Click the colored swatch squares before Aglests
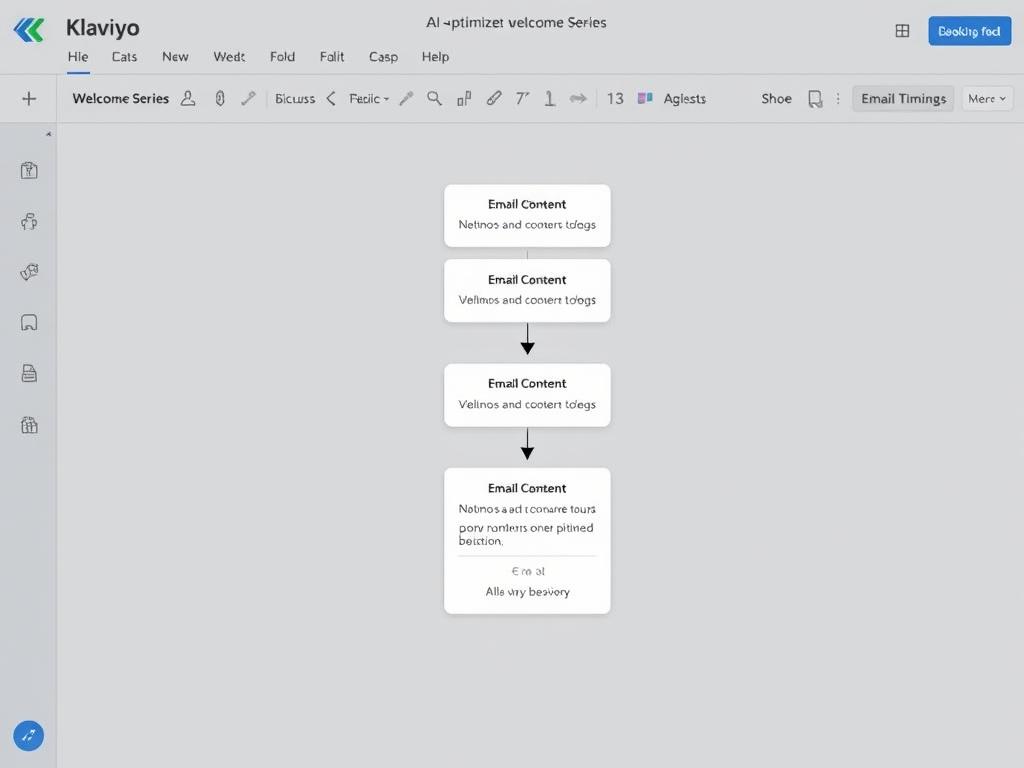Screen dimensions: 1024x768 click(x=646, y=98)
